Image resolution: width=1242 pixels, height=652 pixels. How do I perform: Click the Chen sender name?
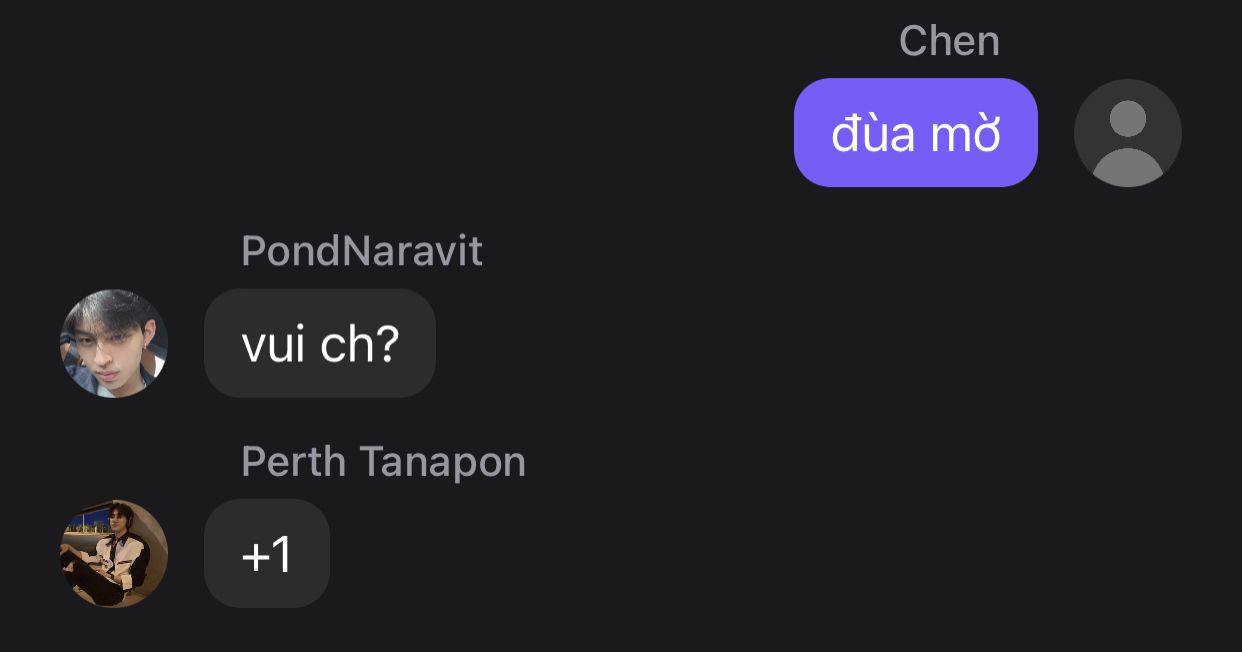tap(948, 41)
